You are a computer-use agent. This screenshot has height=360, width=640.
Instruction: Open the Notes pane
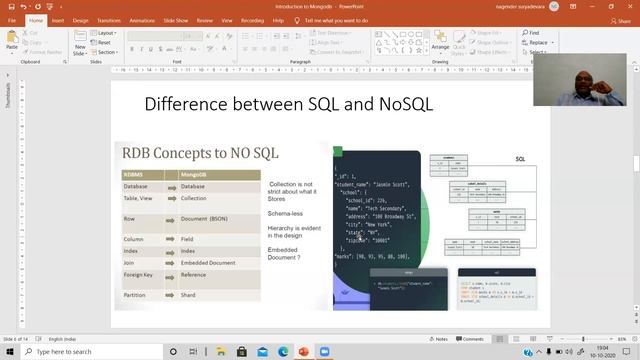coord(438,339)
